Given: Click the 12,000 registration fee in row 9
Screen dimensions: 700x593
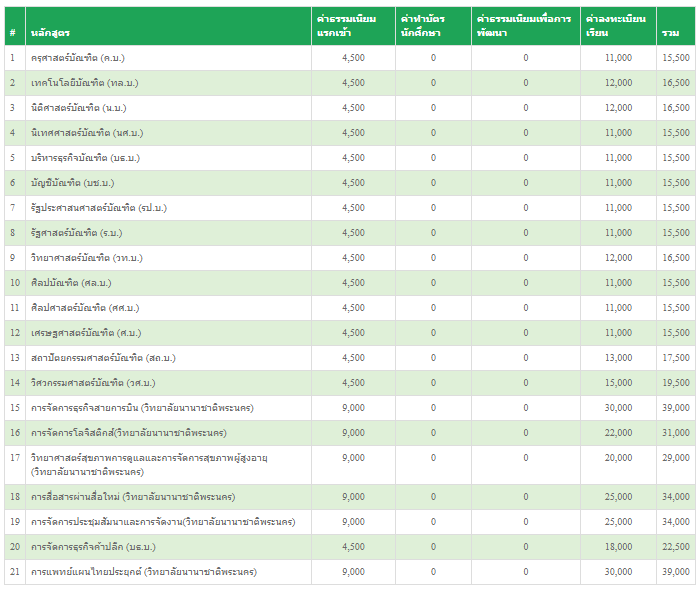Looking at the screenshot, I should click(x=618, y=258).
